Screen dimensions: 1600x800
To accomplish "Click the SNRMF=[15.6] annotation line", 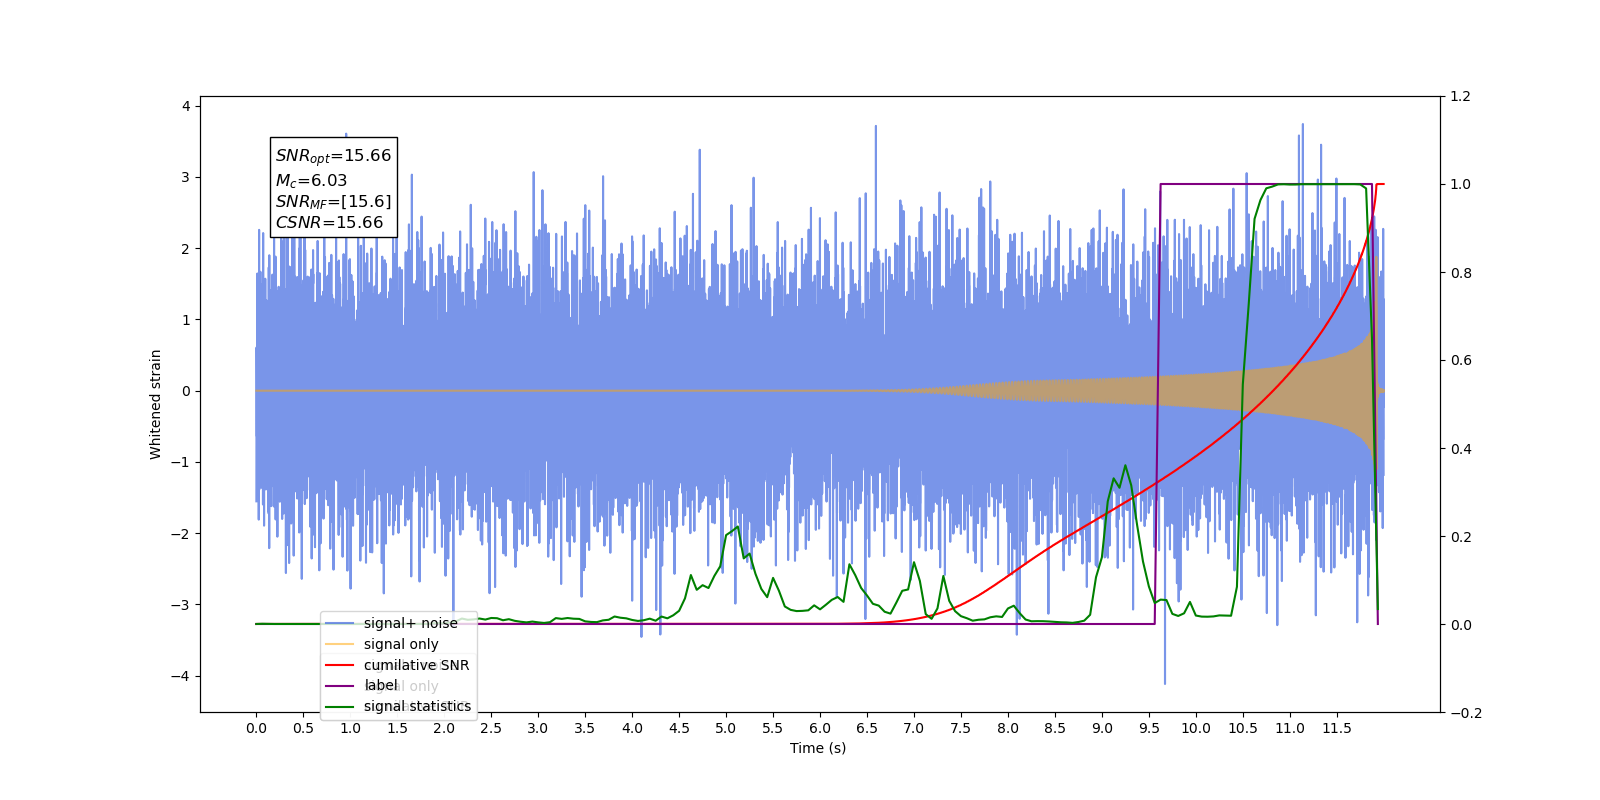I will point(333,202).
